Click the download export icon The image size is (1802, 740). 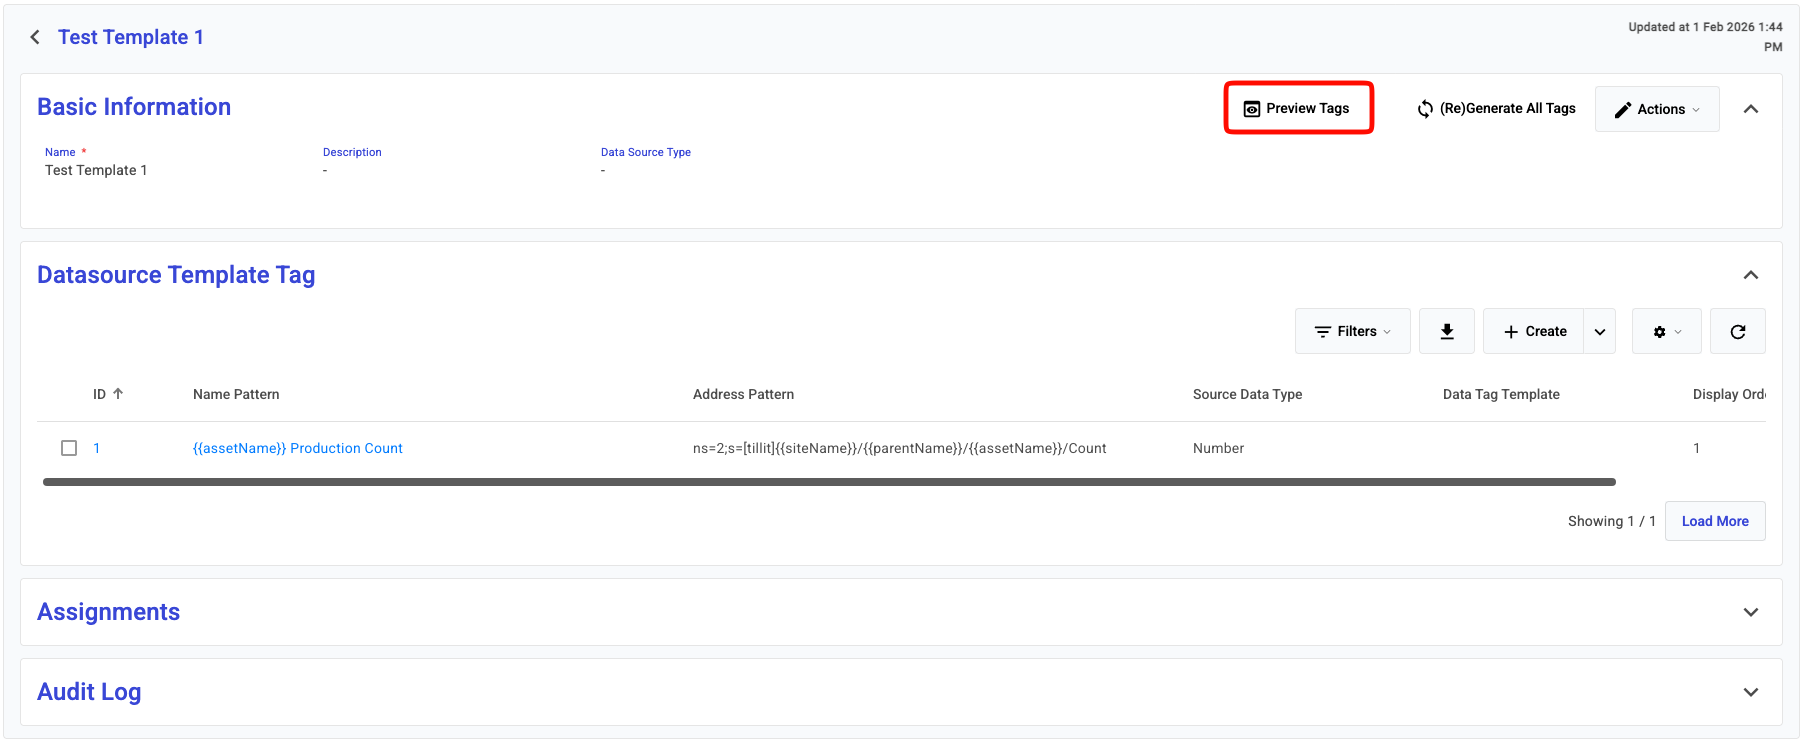pos(1446,331)
